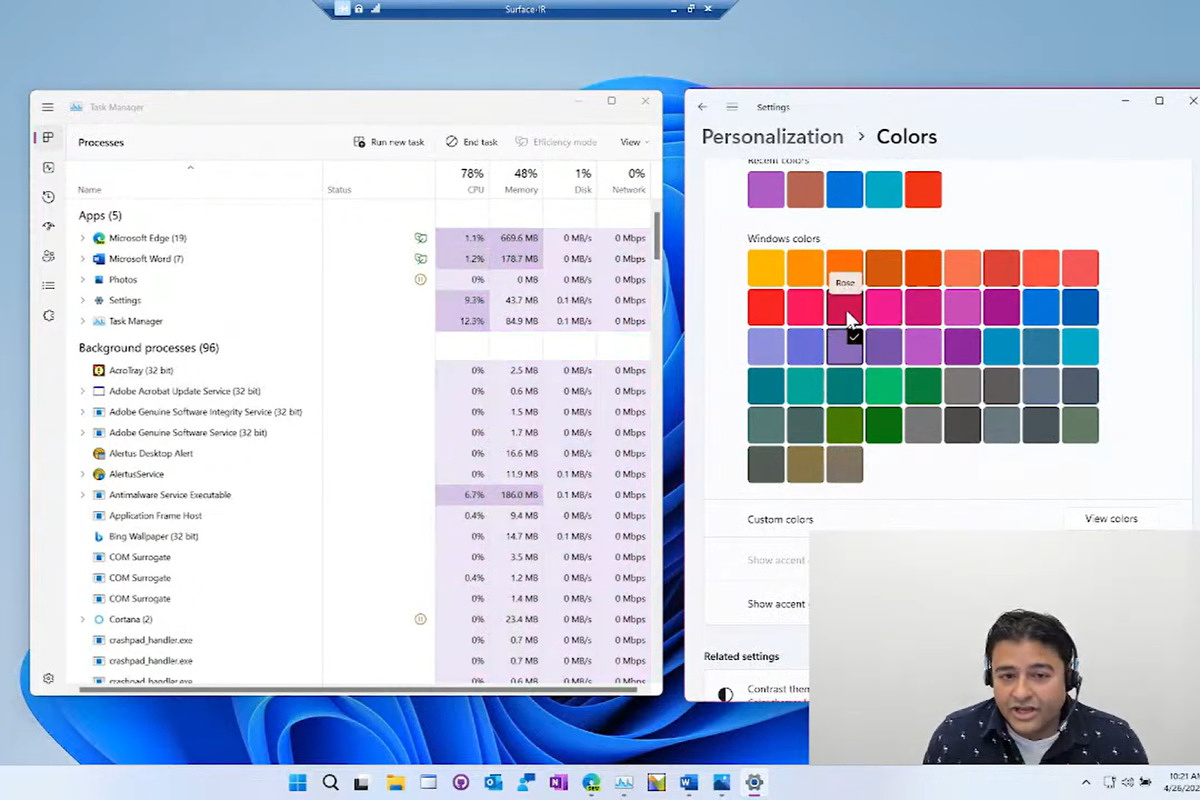Select the check-marked purple Windows color swatch
1200x800 pixels.
(844, 347)
